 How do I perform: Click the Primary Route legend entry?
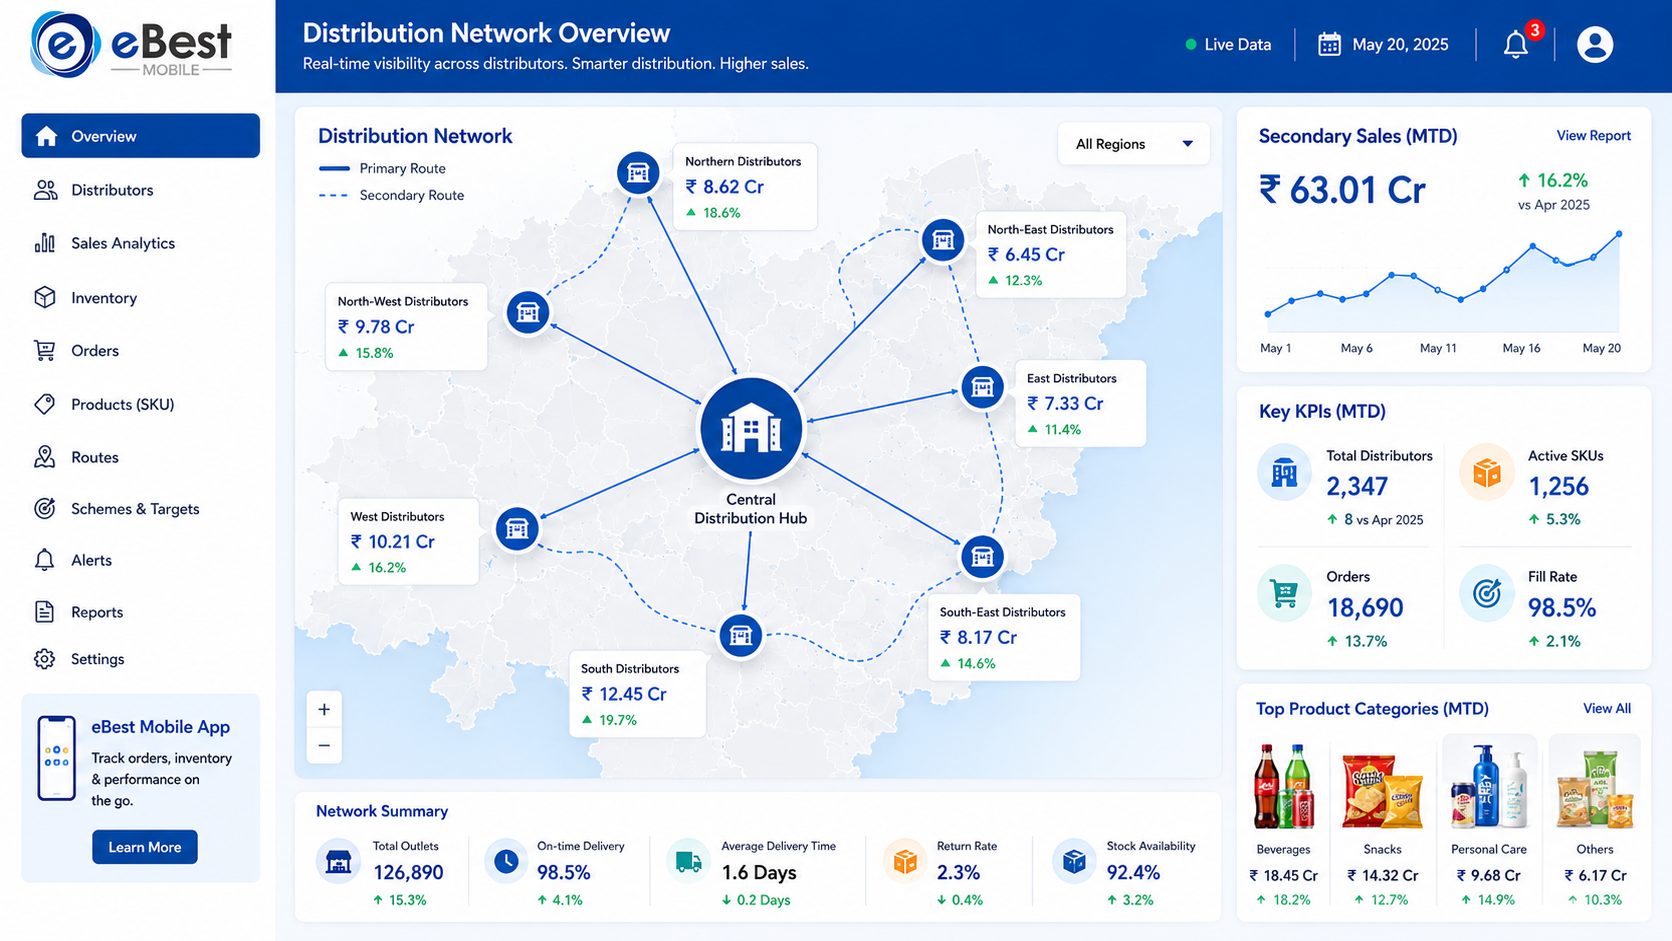click(x=382, y=168)
